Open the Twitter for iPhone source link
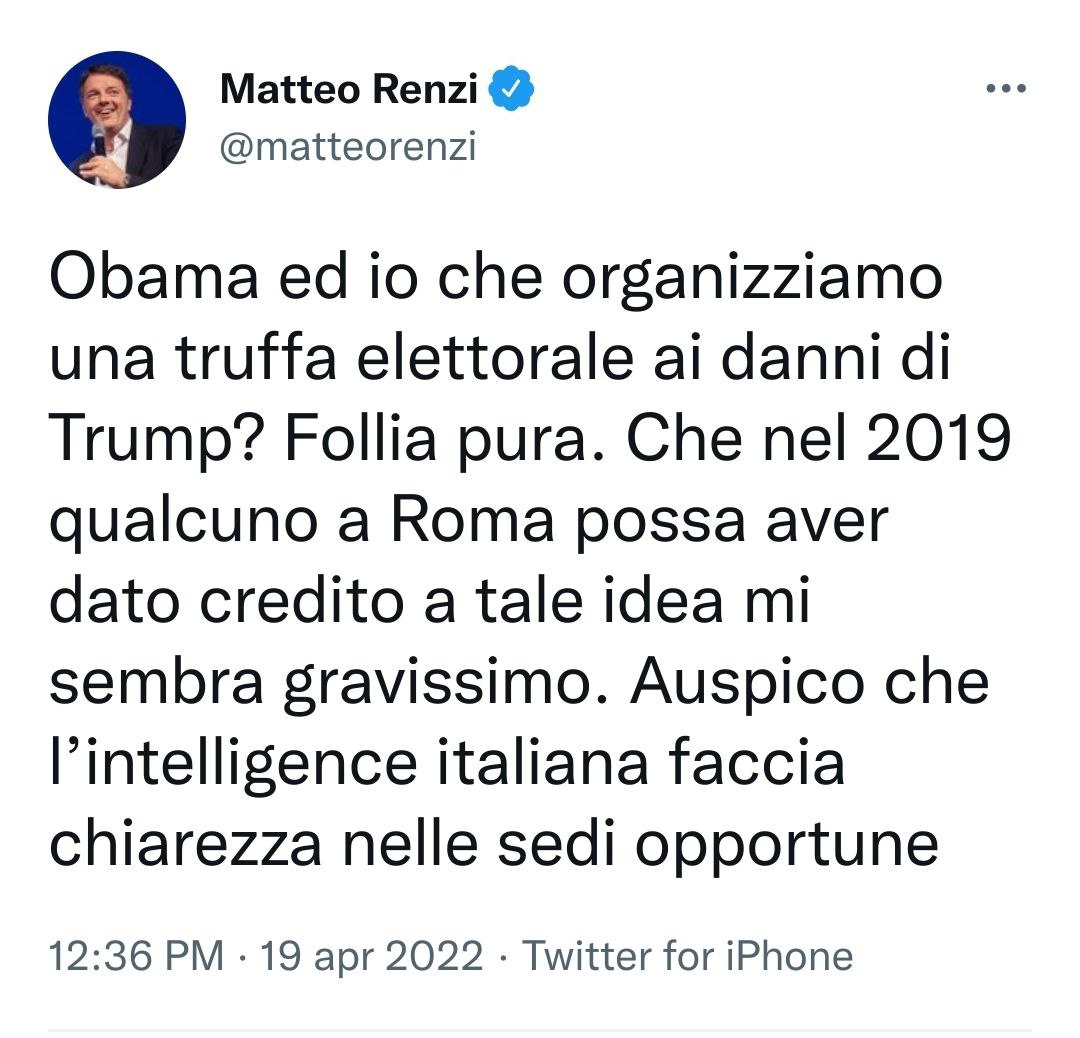 (x=688, y=956)
